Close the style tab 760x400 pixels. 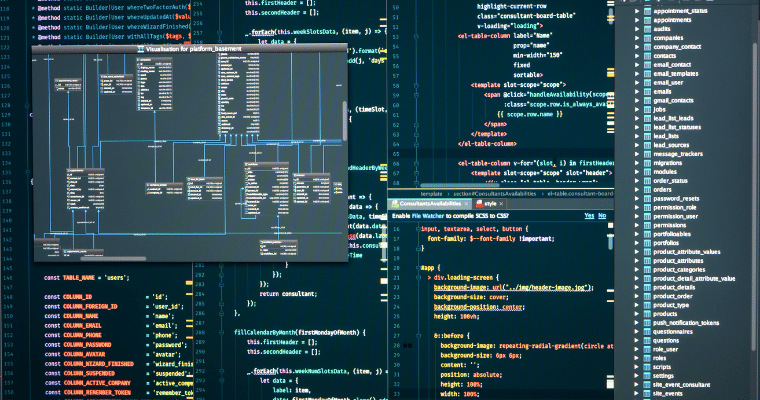pos(501,204)
